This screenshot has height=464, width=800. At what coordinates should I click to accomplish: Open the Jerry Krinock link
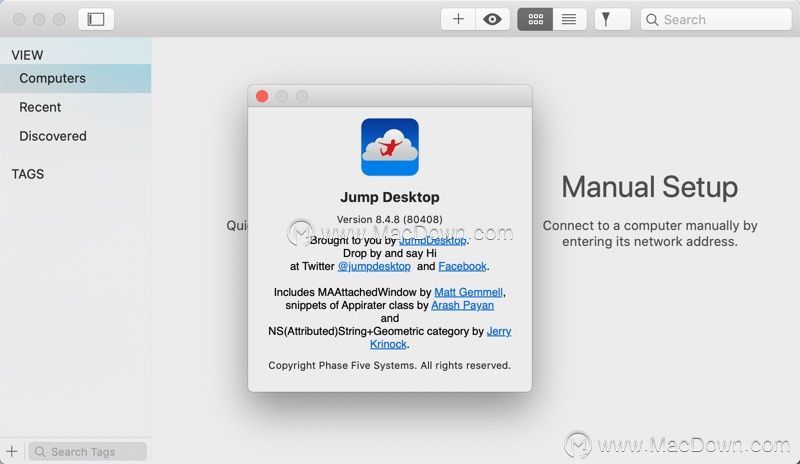(x=499, y=331)
